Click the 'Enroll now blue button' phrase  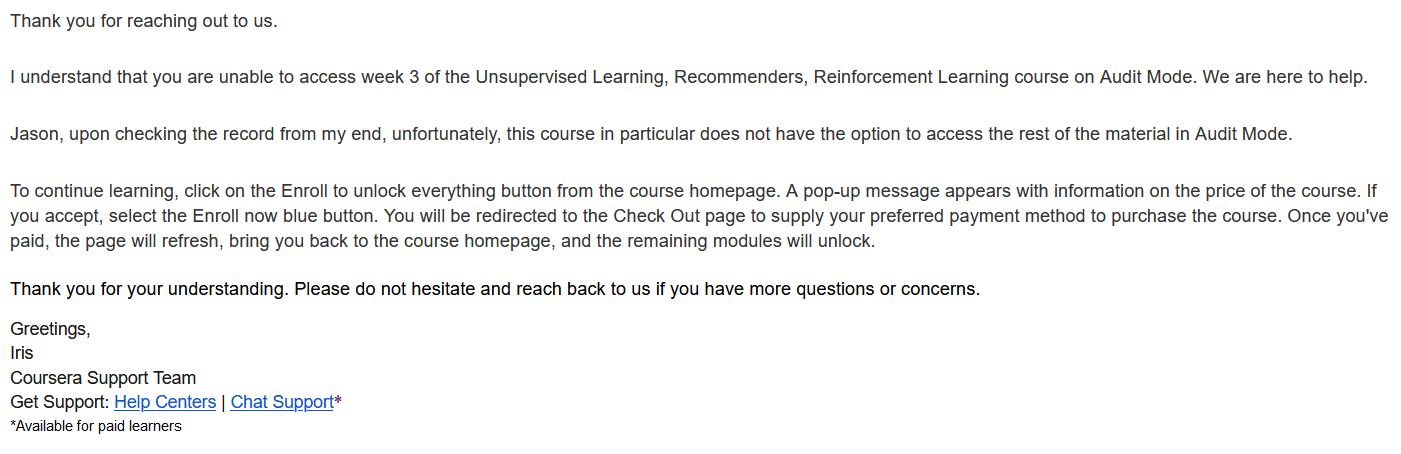tap(293, 216)
